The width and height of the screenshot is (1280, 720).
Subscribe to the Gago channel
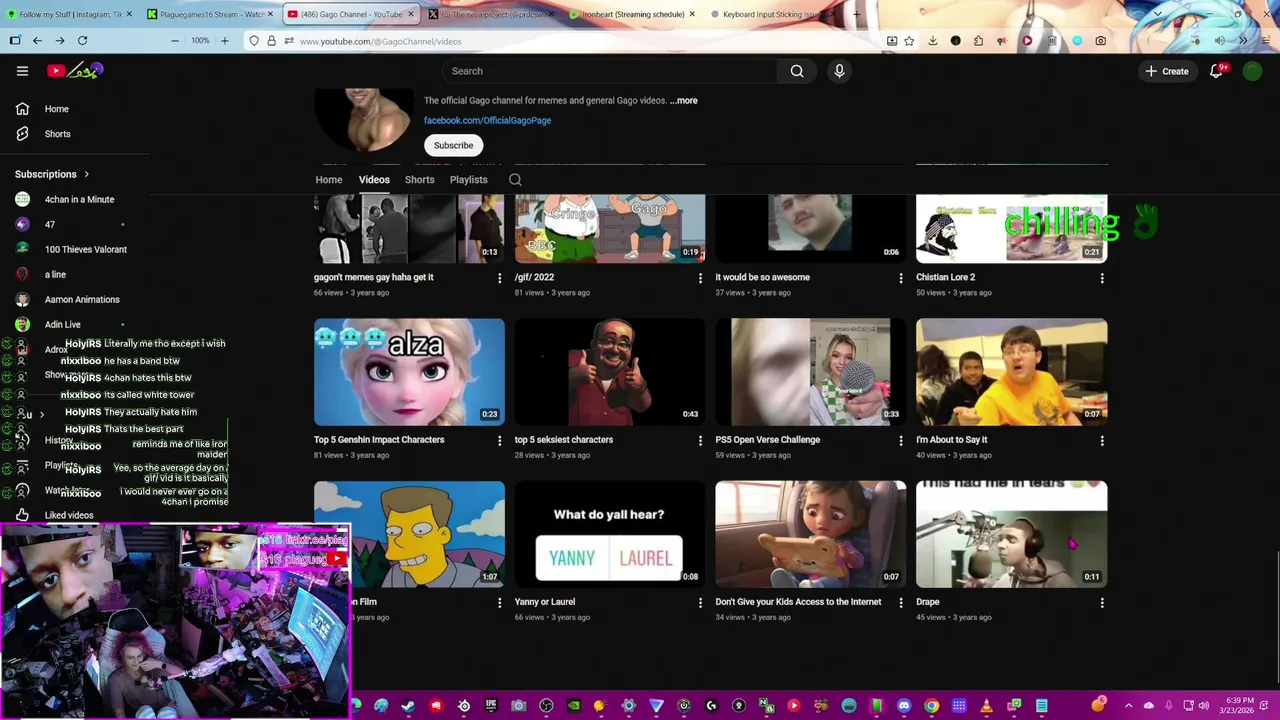click(x=453, y=145)
